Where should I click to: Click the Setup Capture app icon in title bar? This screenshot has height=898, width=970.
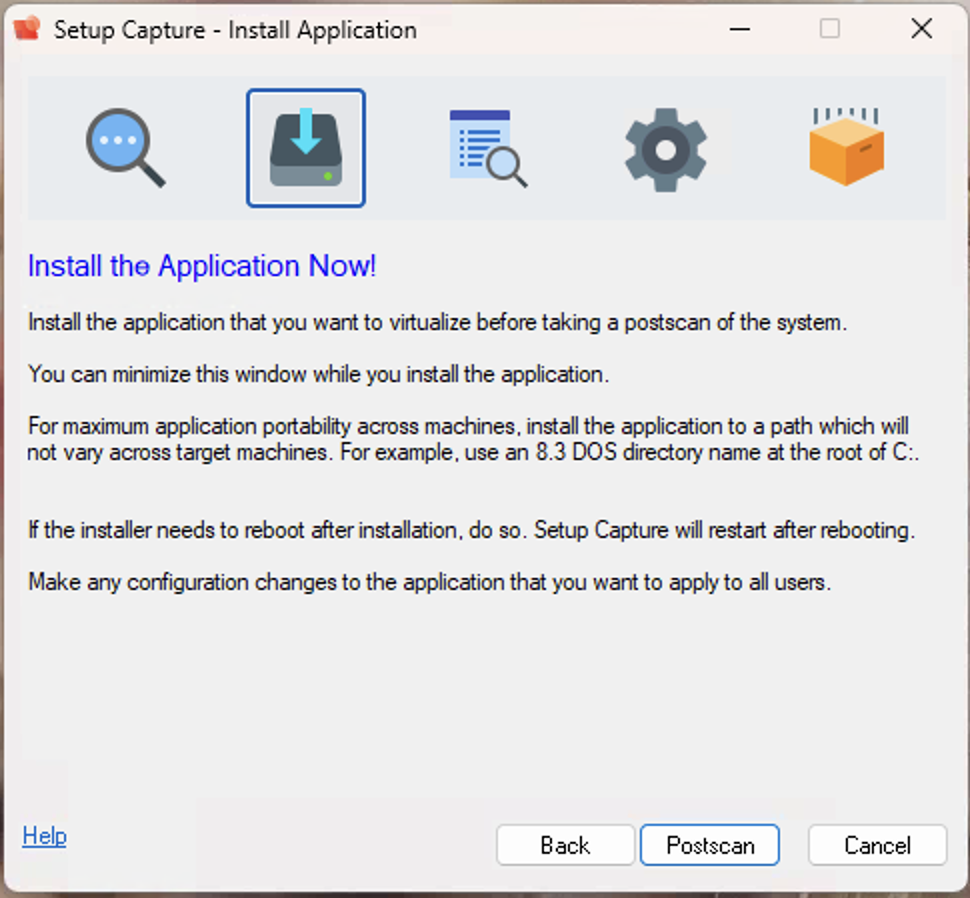coord(28,29)
